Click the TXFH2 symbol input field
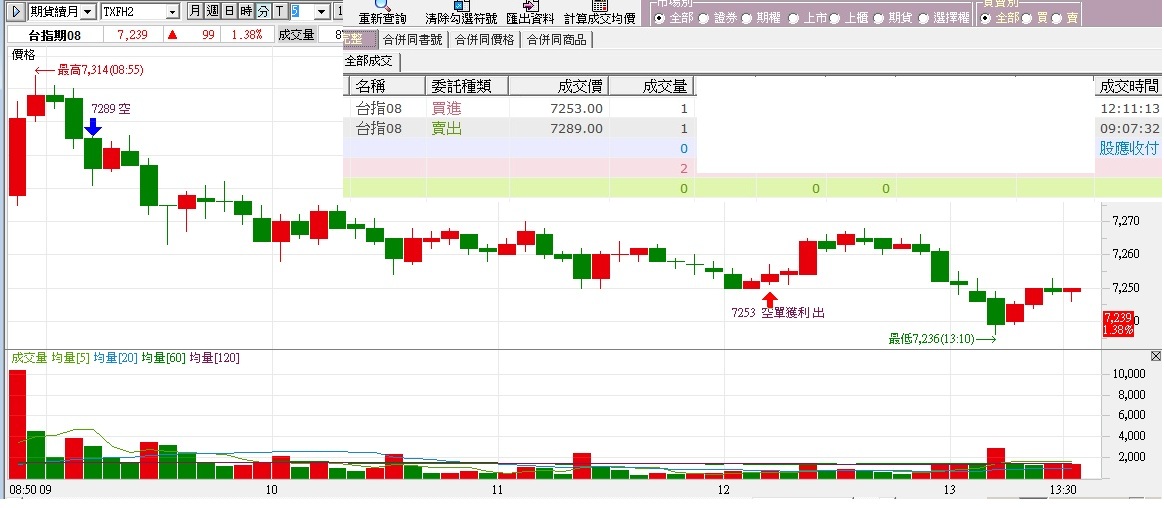 (x=132, y=12)
